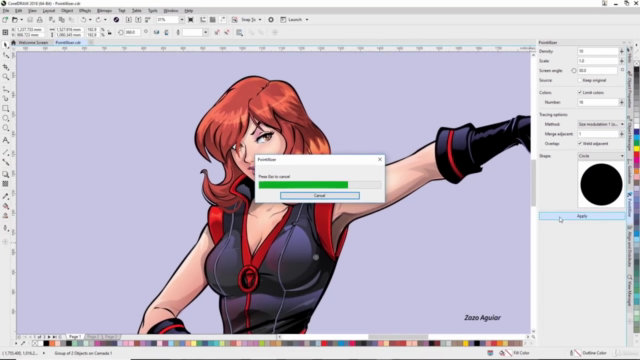Increase the Number of colors stepper
The width and height of the screenshot is (640, 360).
point(622,102)
